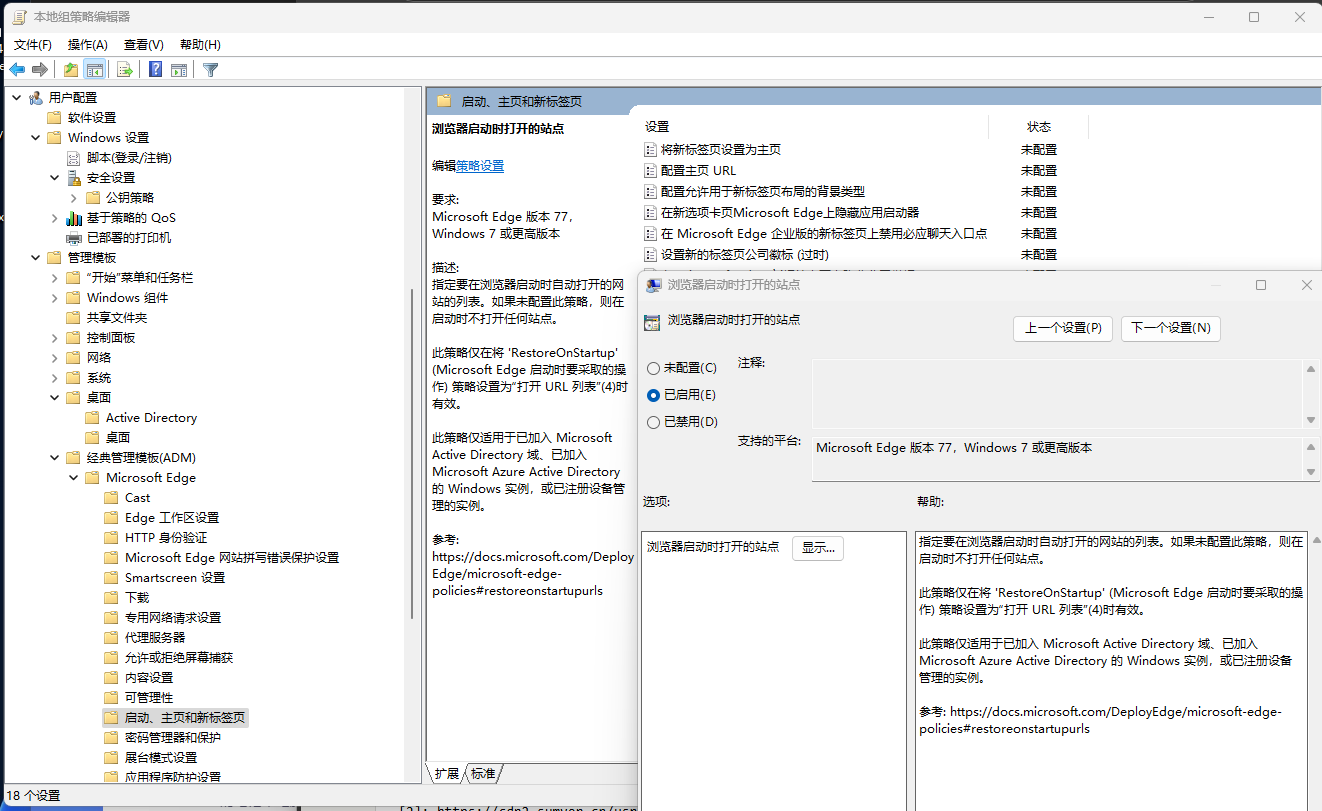Select the 已禁用(D) radio button
1322x811 pixels.
pos(654,422)
